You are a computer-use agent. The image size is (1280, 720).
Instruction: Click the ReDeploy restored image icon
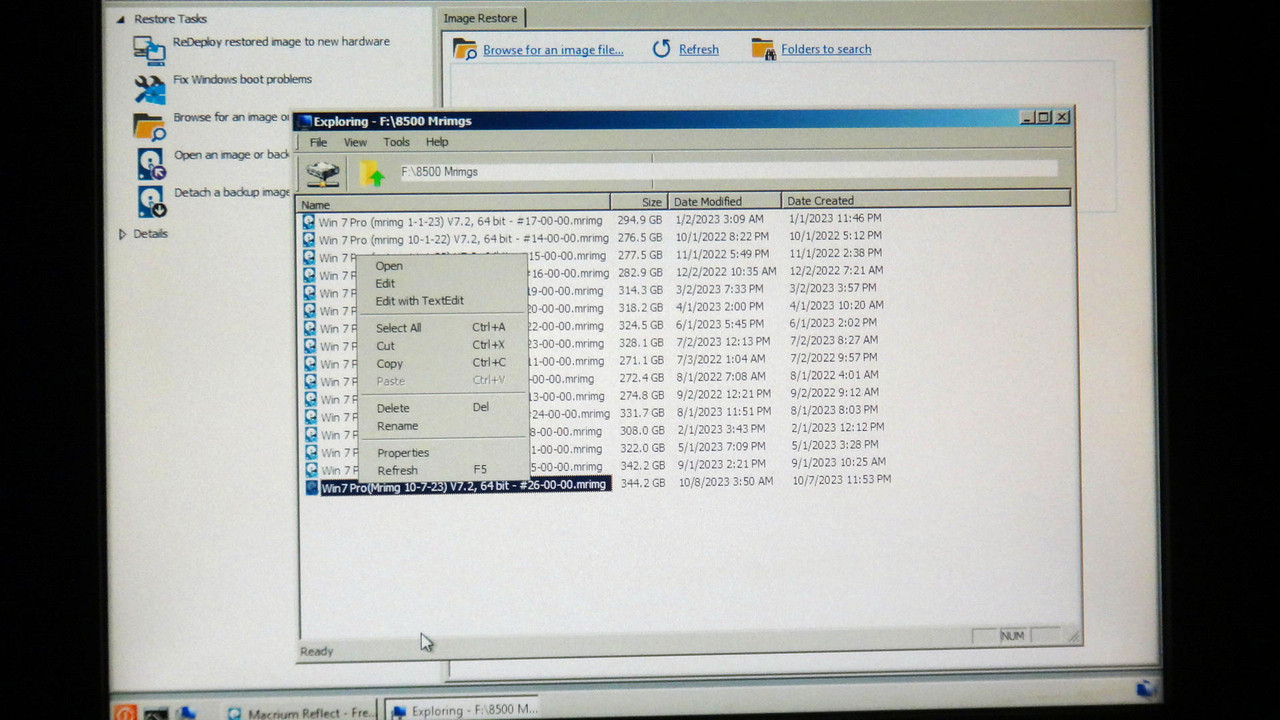coord(149,50)
